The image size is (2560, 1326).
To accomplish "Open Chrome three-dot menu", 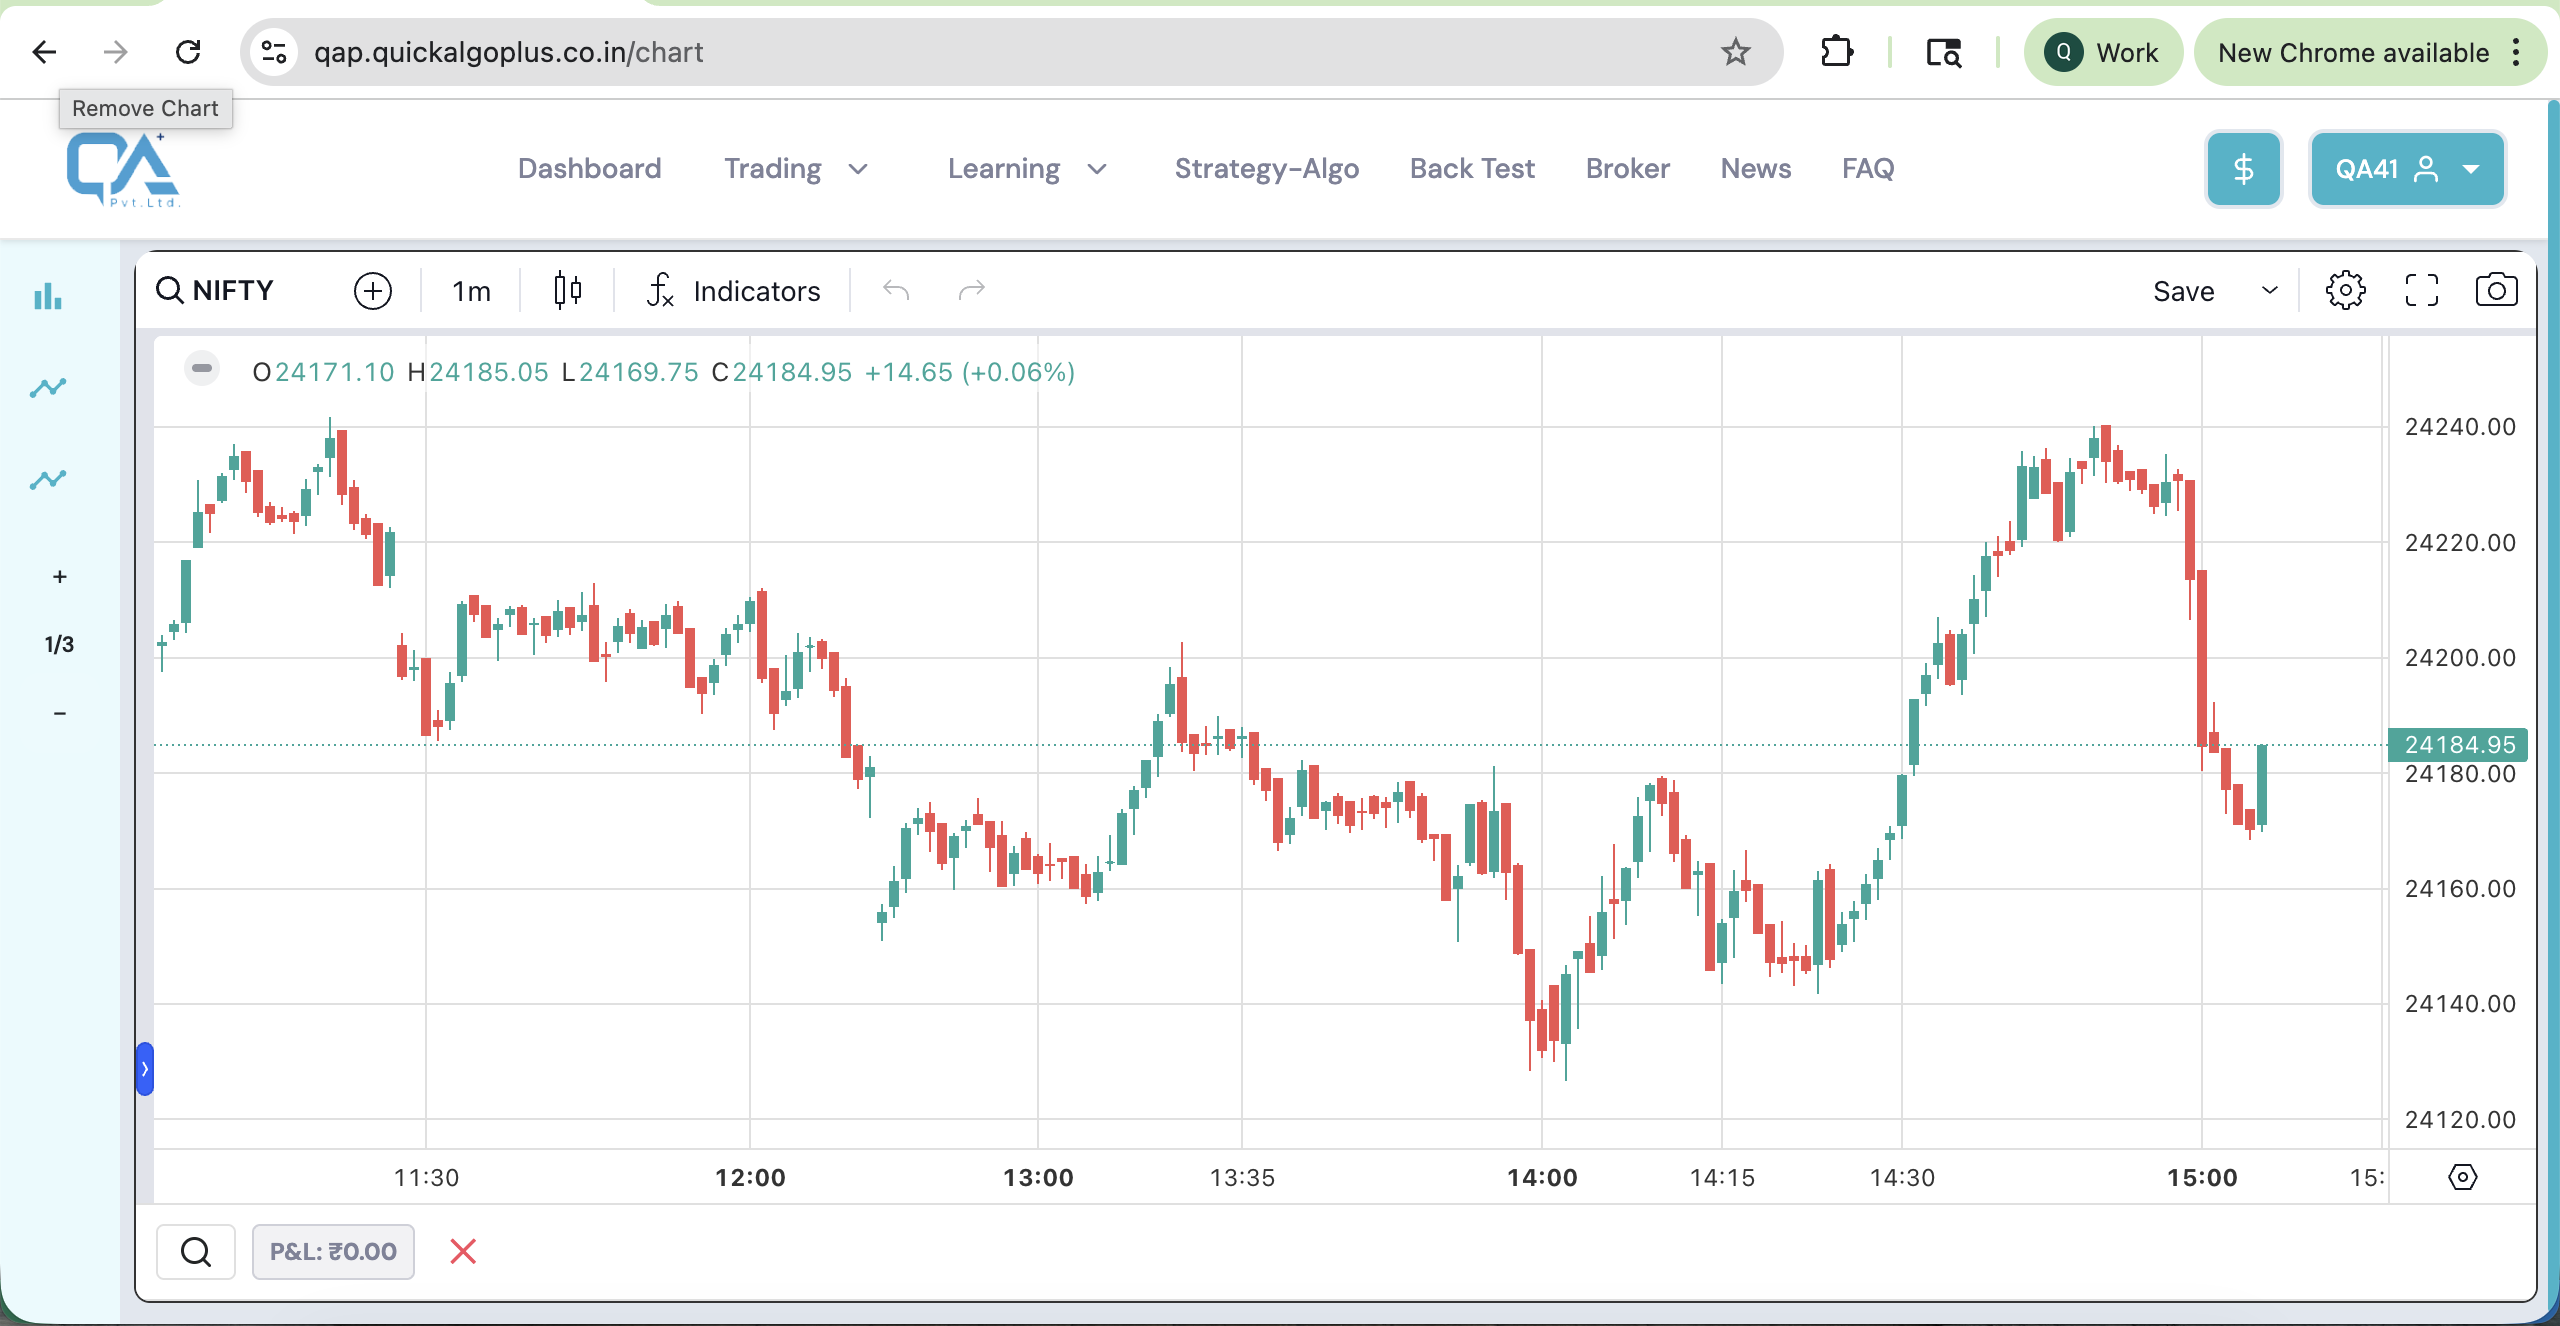I will (2517, 52).
